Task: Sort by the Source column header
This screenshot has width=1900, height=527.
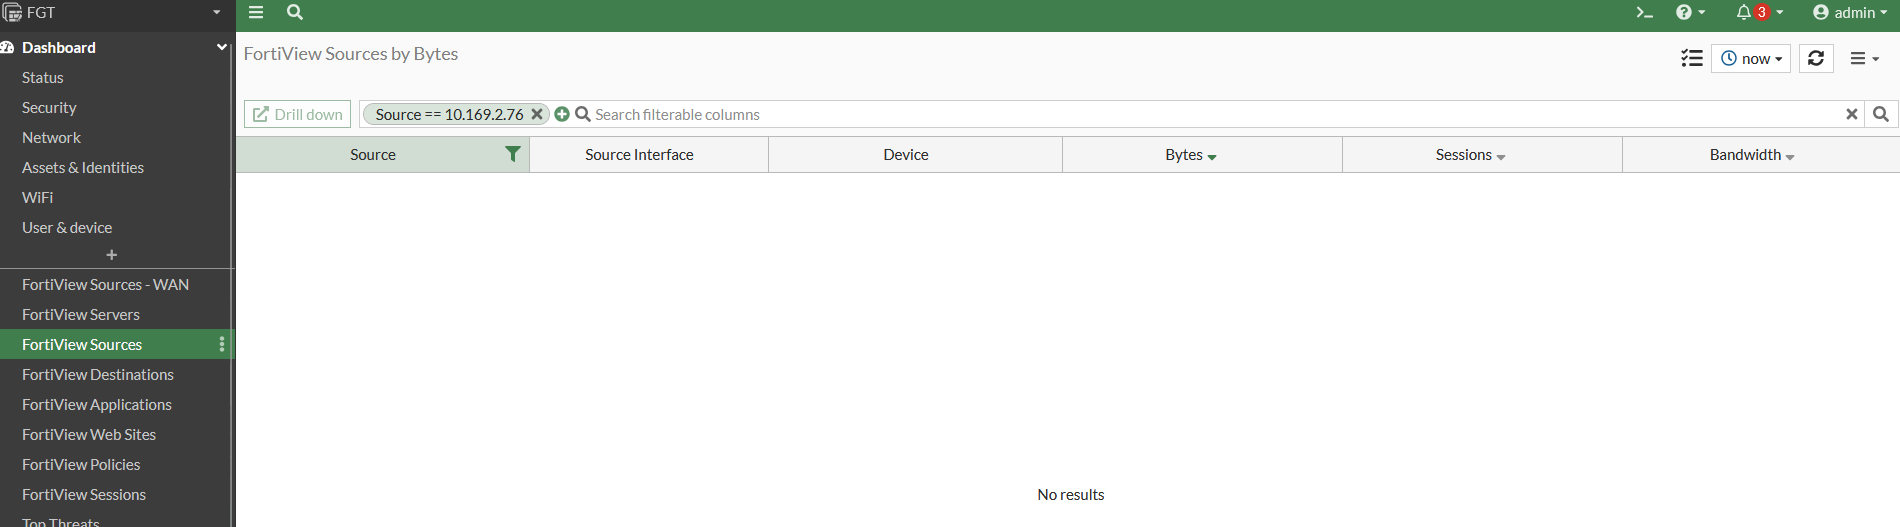Action: (373, 155)
